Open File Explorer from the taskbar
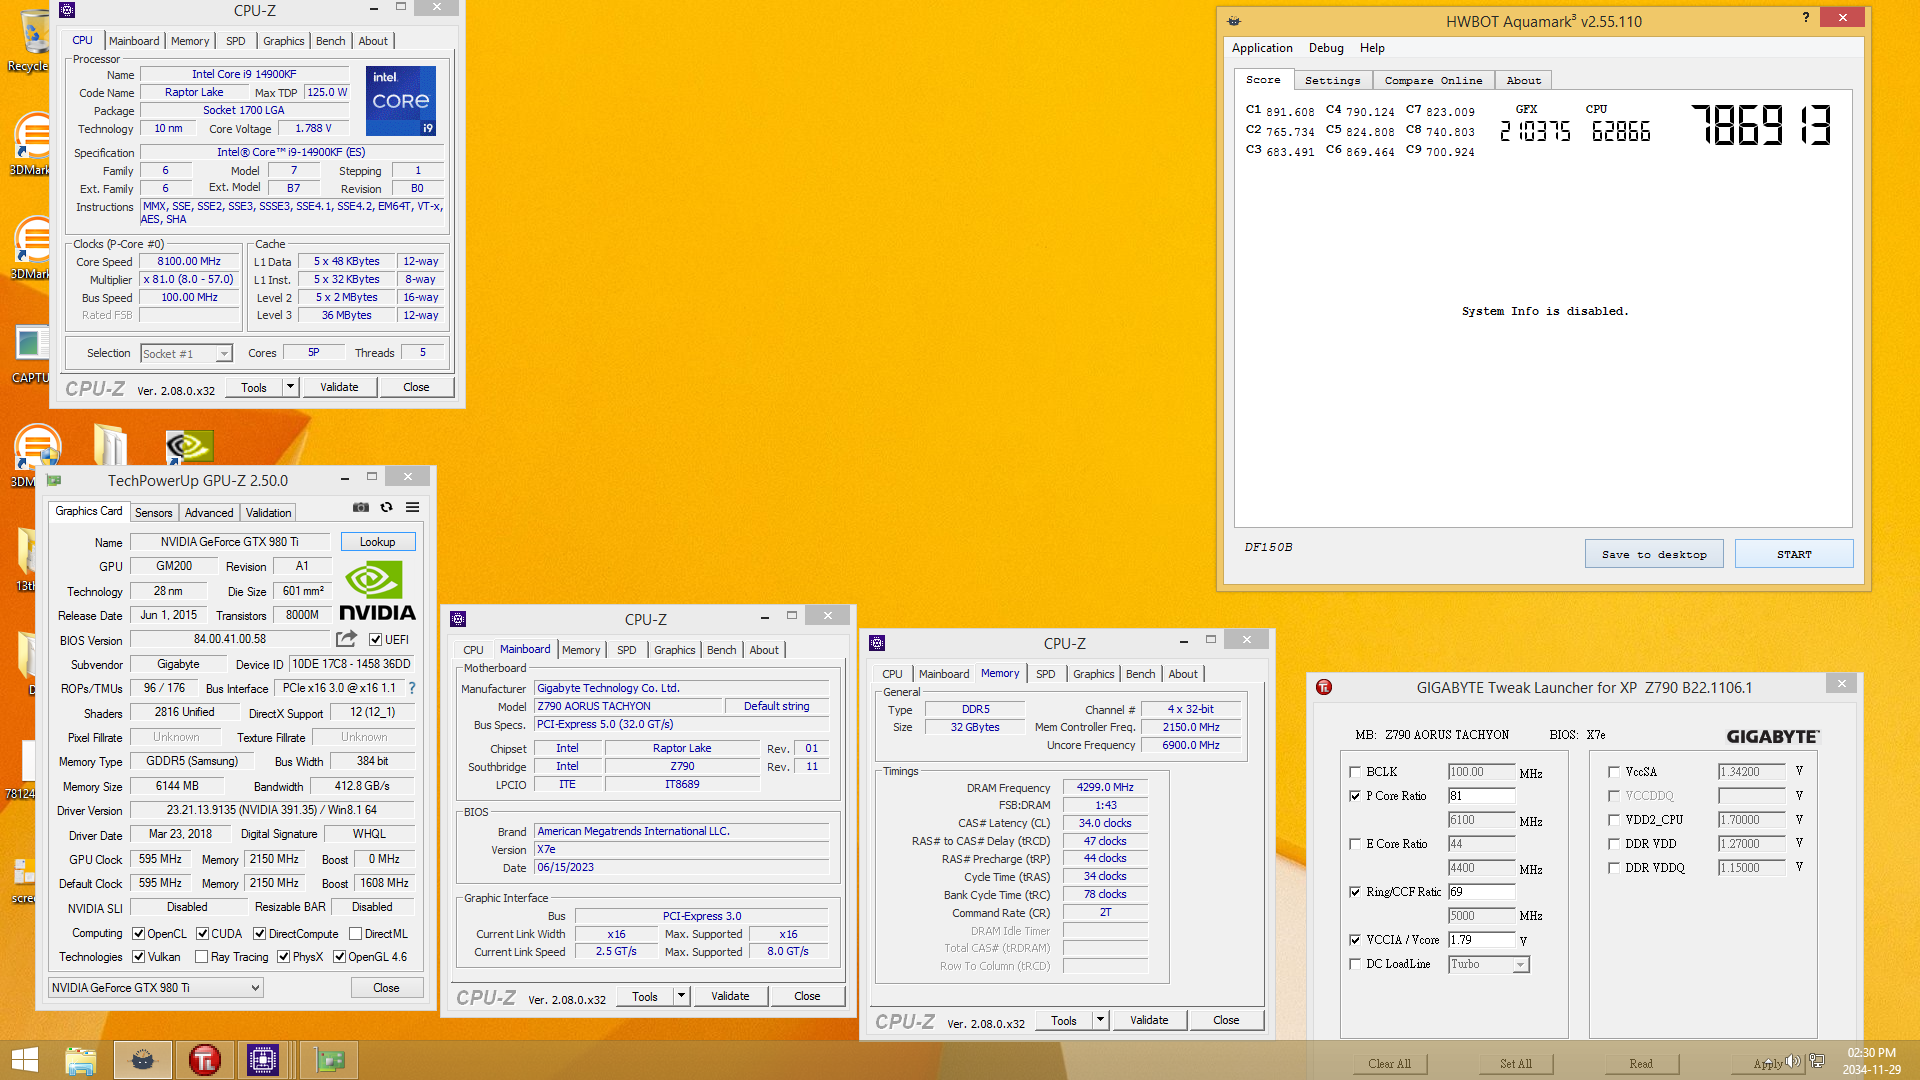This screenshot has height=1080, width=1920. coord(80,1060)
